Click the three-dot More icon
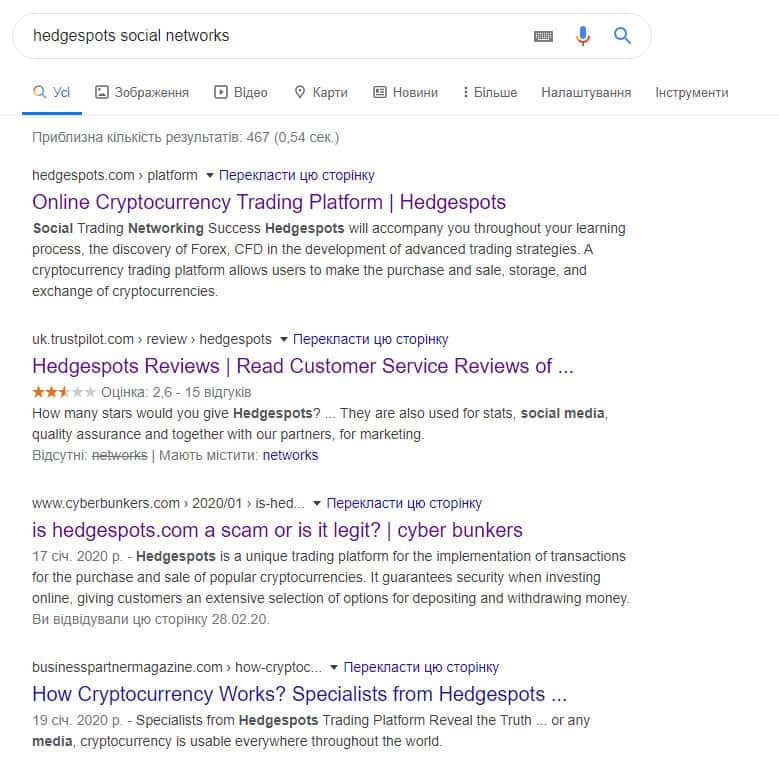The image size is (779, 762). point(466,92)
